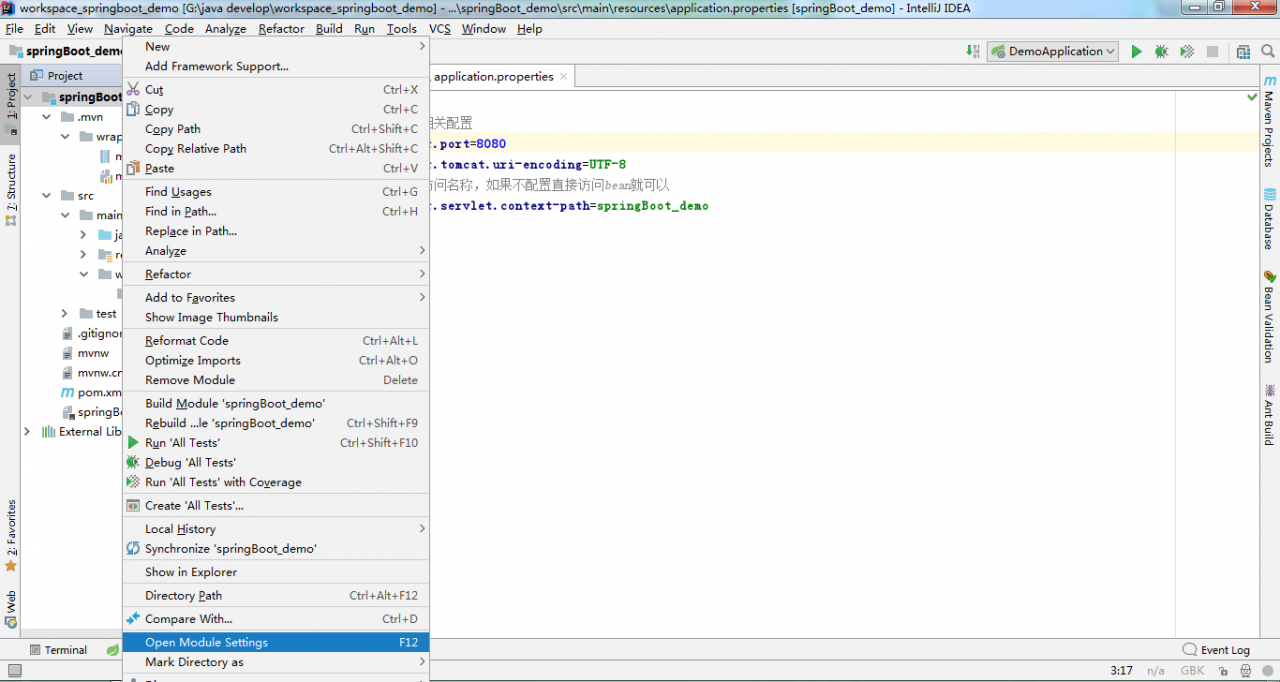Open the 2: Favorites tool window tab
This screenshot has height=682, width=1280.
tap(11, 536)
